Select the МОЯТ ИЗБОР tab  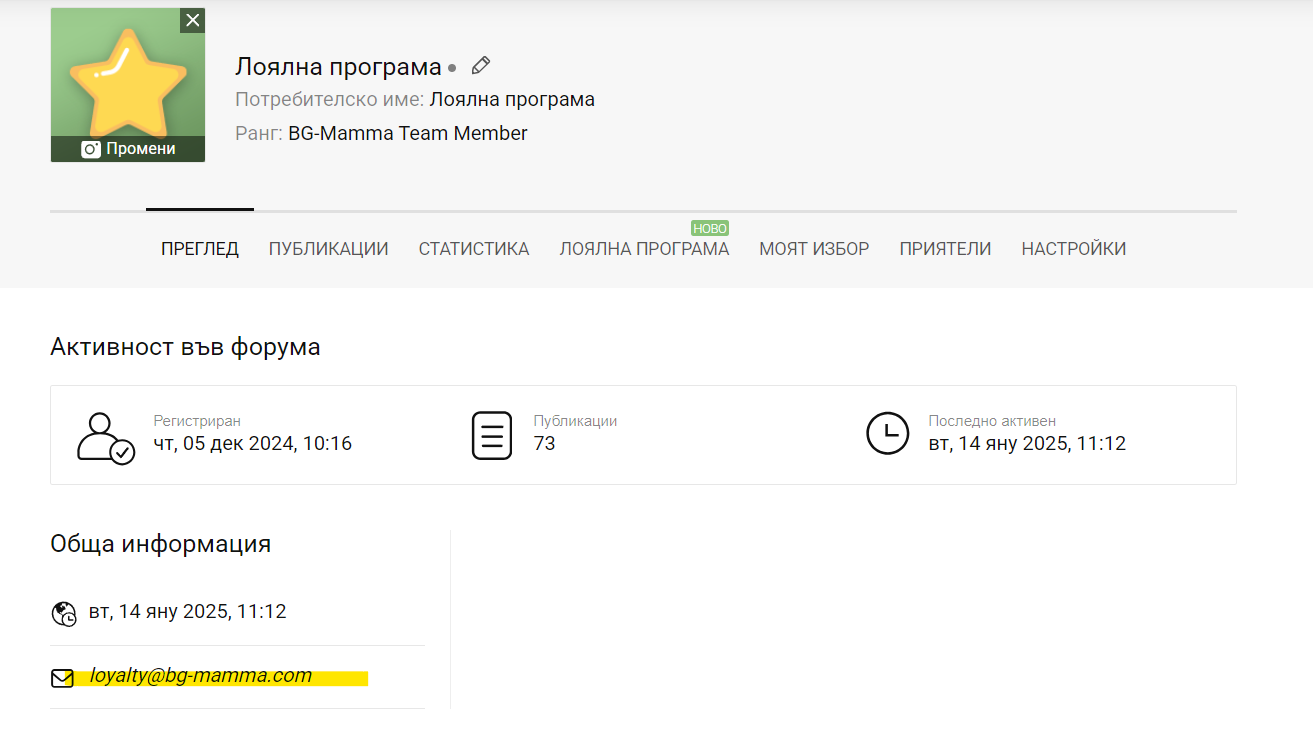[x=814, y=249]
